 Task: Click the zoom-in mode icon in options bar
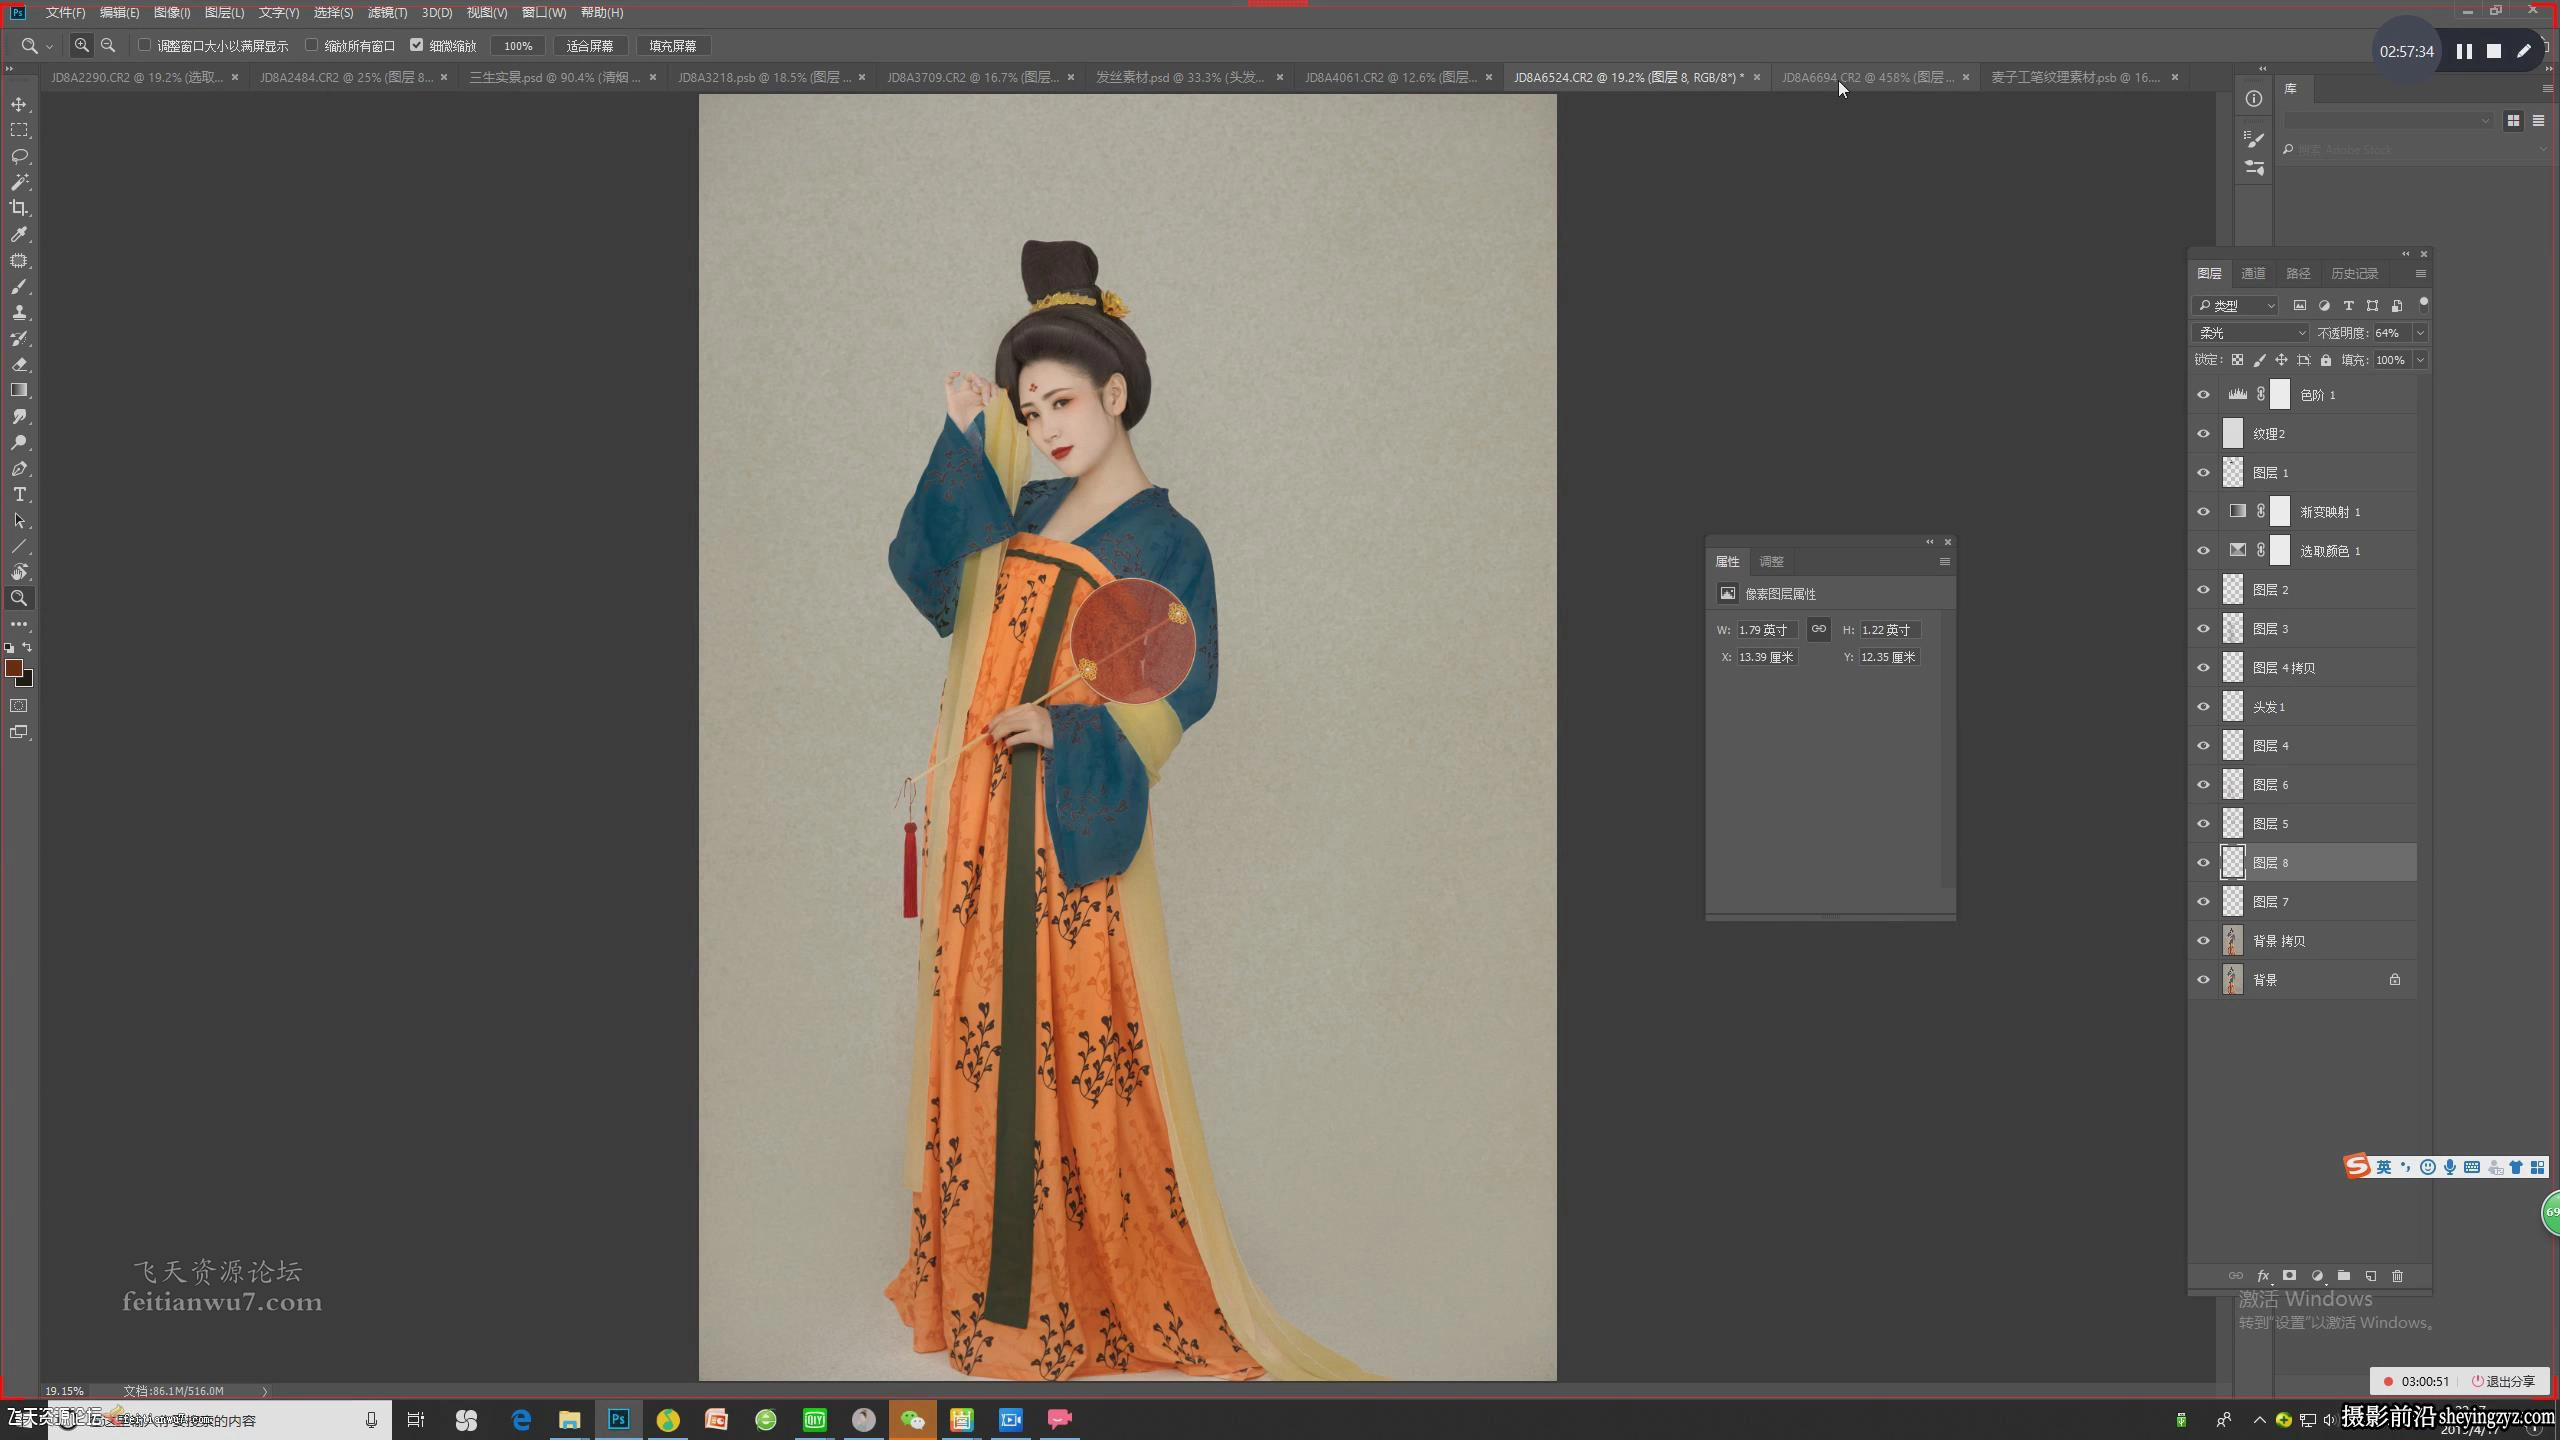coord(82,45)
